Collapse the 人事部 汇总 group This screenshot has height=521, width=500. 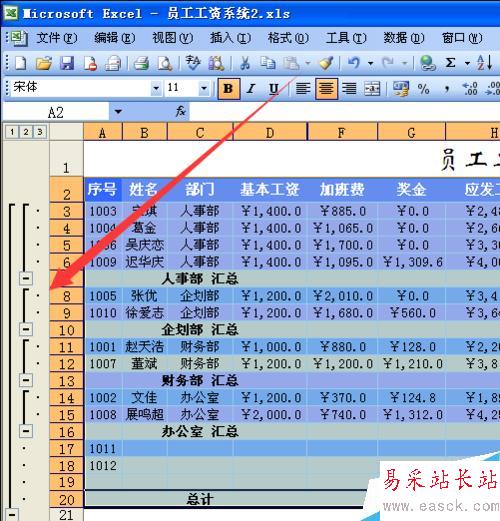(26, 278)
